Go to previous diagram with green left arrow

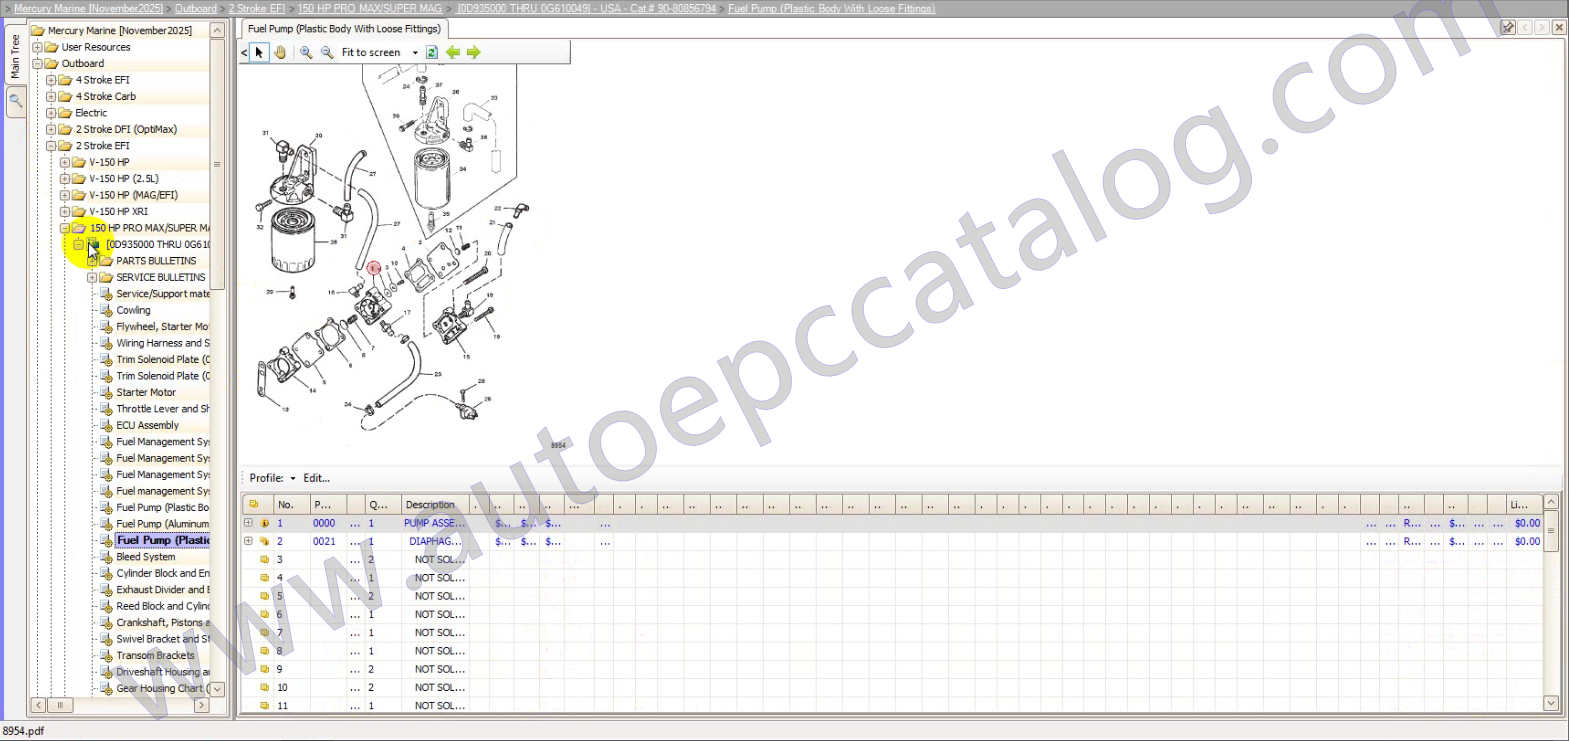(x=453, y=52)
